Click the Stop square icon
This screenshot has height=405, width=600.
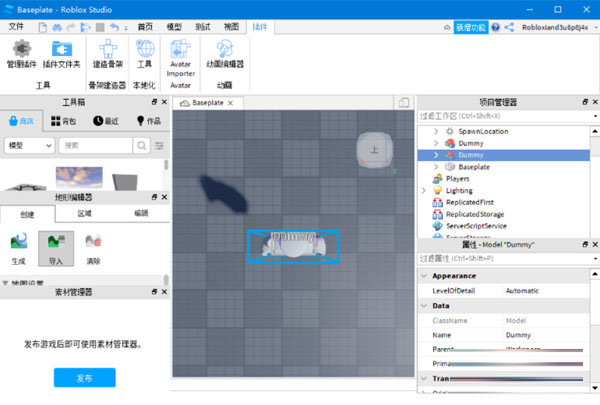tap(100, 27)
